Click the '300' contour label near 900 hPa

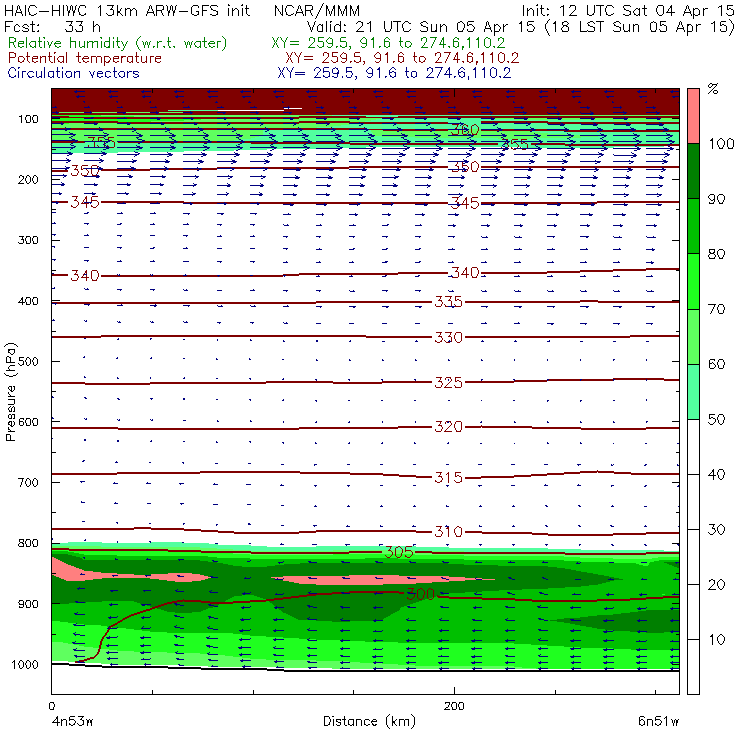click(x=420, y=594)
